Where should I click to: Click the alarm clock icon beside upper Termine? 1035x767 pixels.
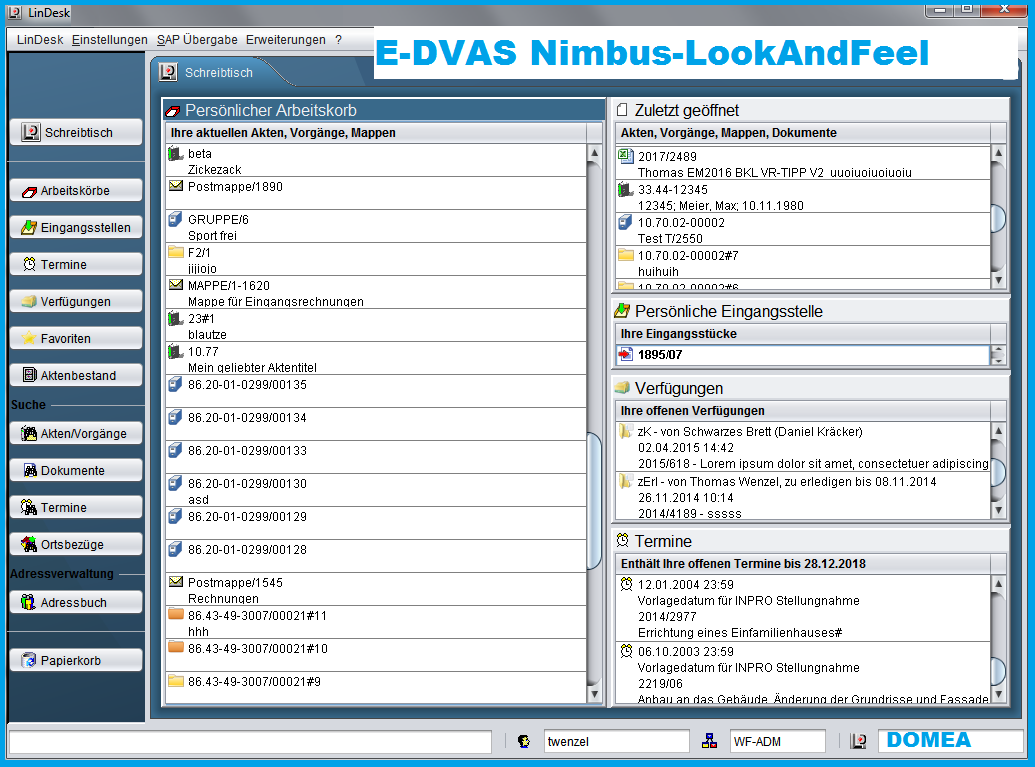click(29, 264)
